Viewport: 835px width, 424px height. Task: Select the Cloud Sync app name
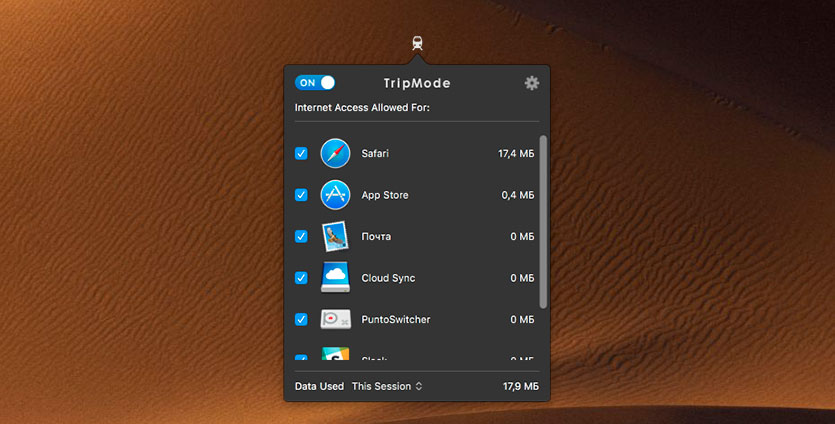coord(388,278)
